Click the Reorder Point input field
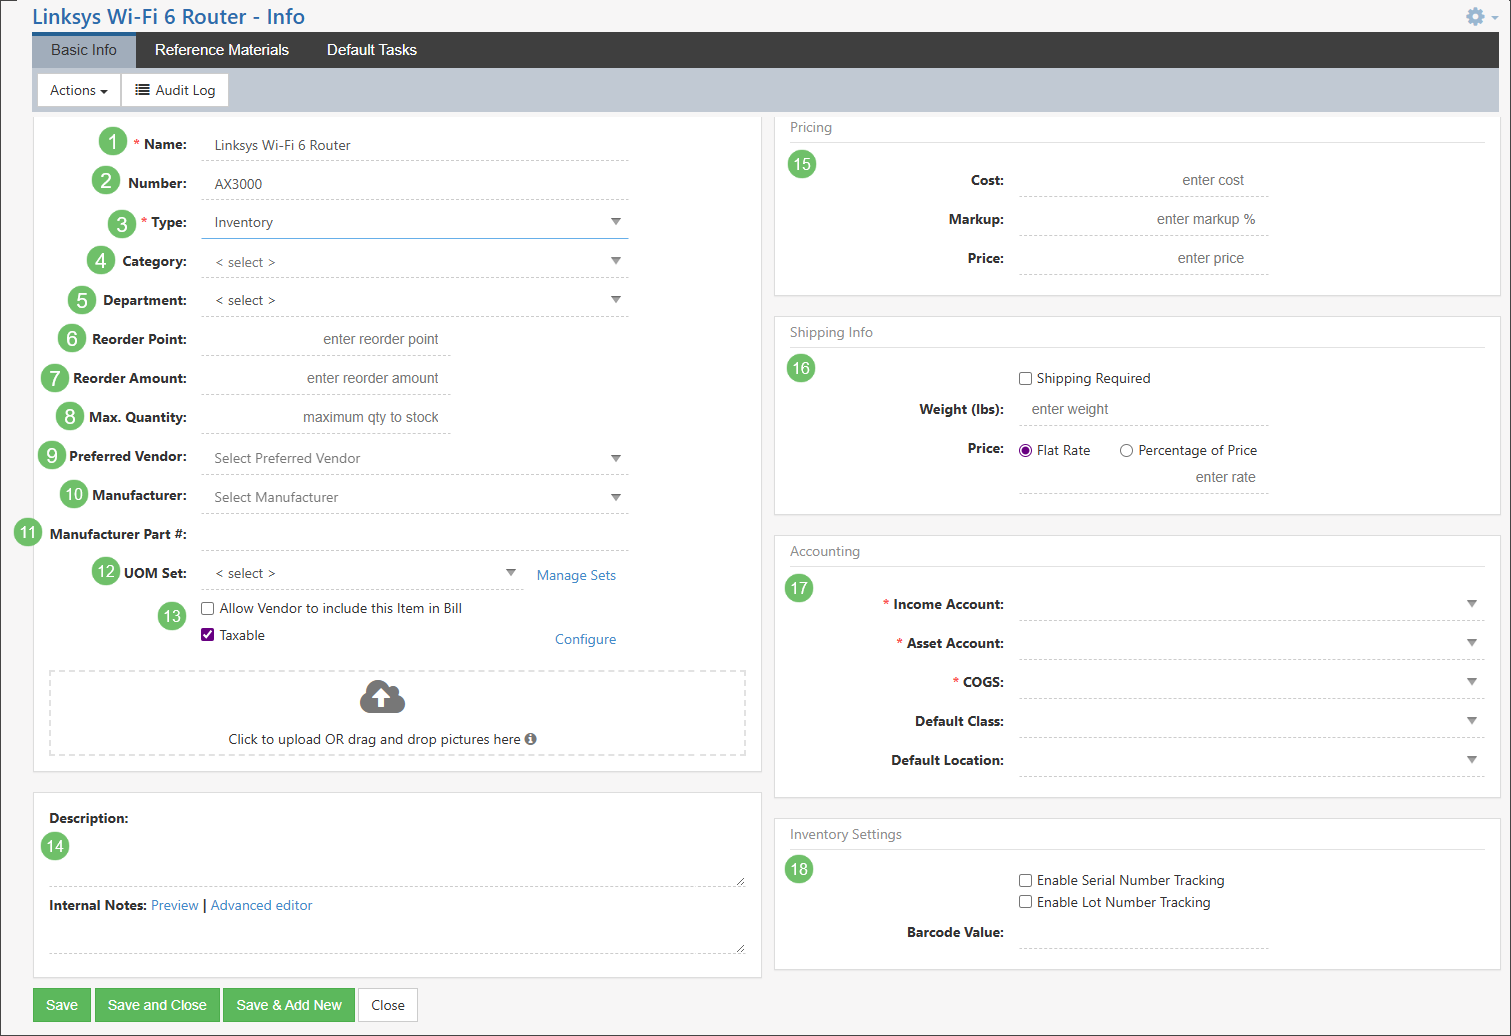The height and width of the screenshot is (1036, 1511). pos(326,339)
